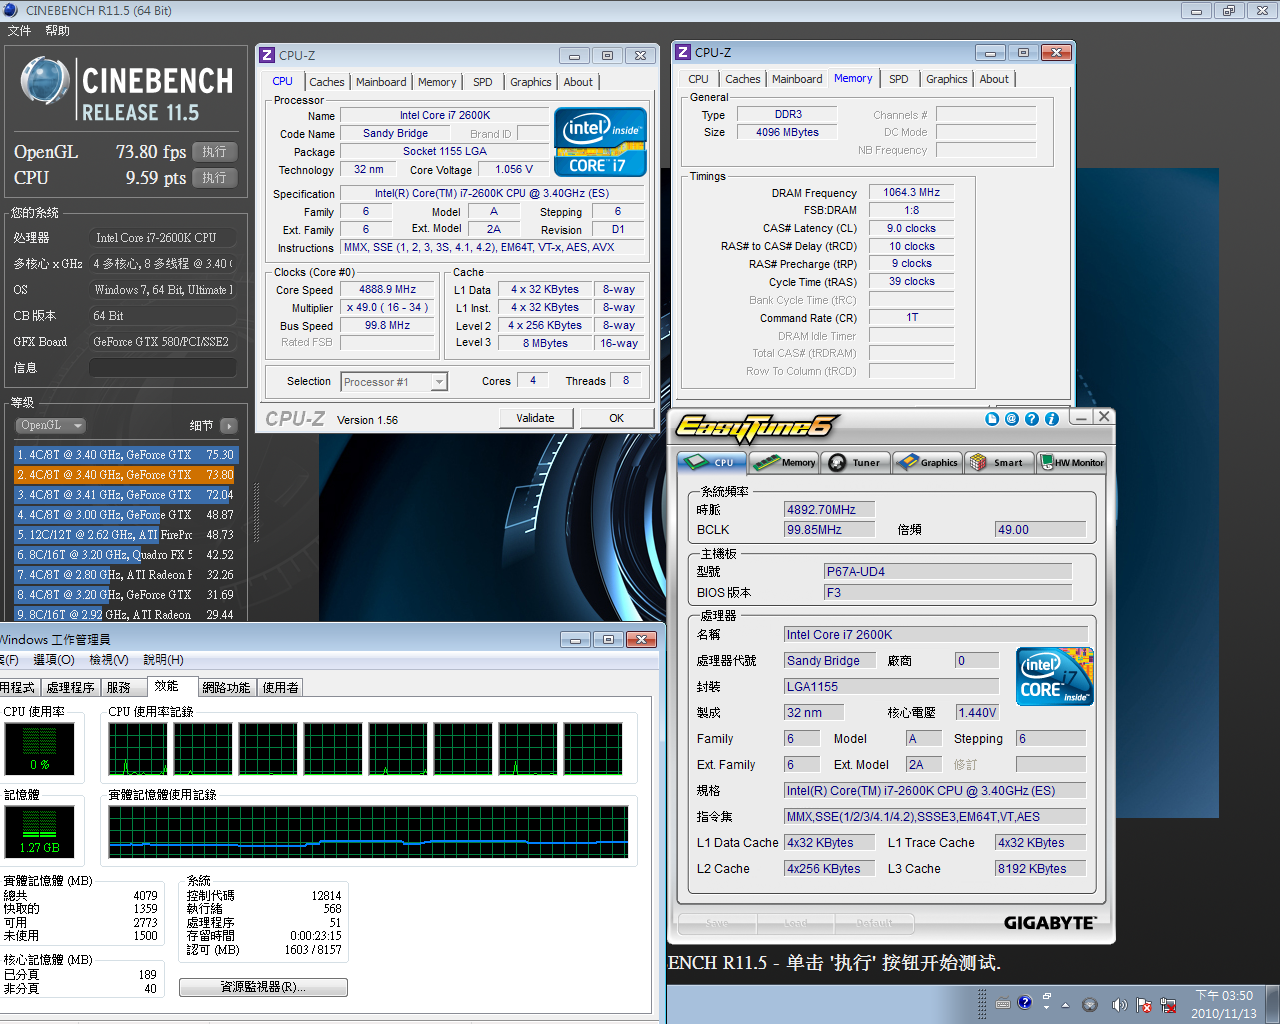Click the EasyTune6 @ email icon
This screenshot has height=1024, width=1280.
click(x=1012, y=419)
